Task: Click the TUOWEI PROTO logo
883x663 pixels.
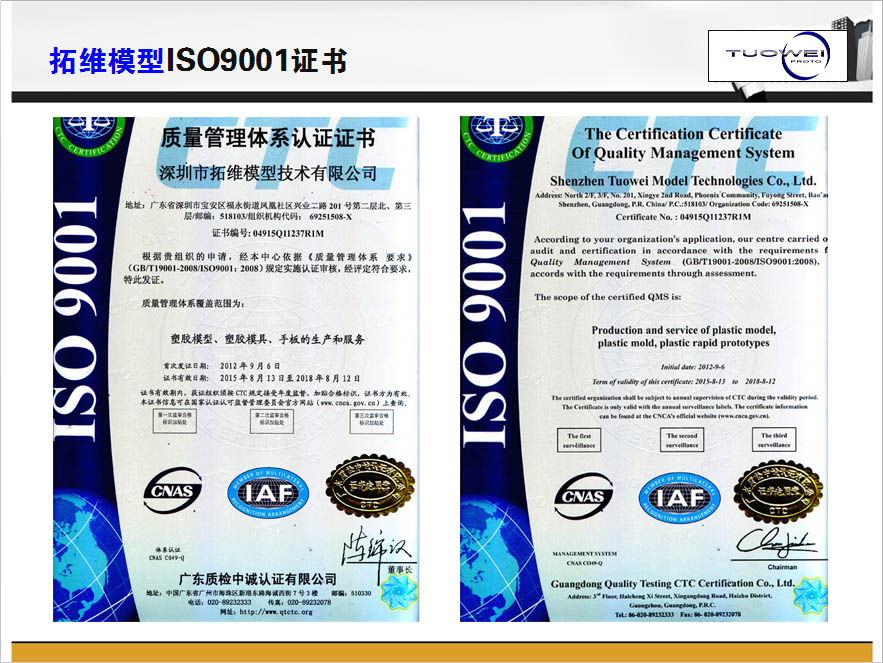Action: click(778, 55)
